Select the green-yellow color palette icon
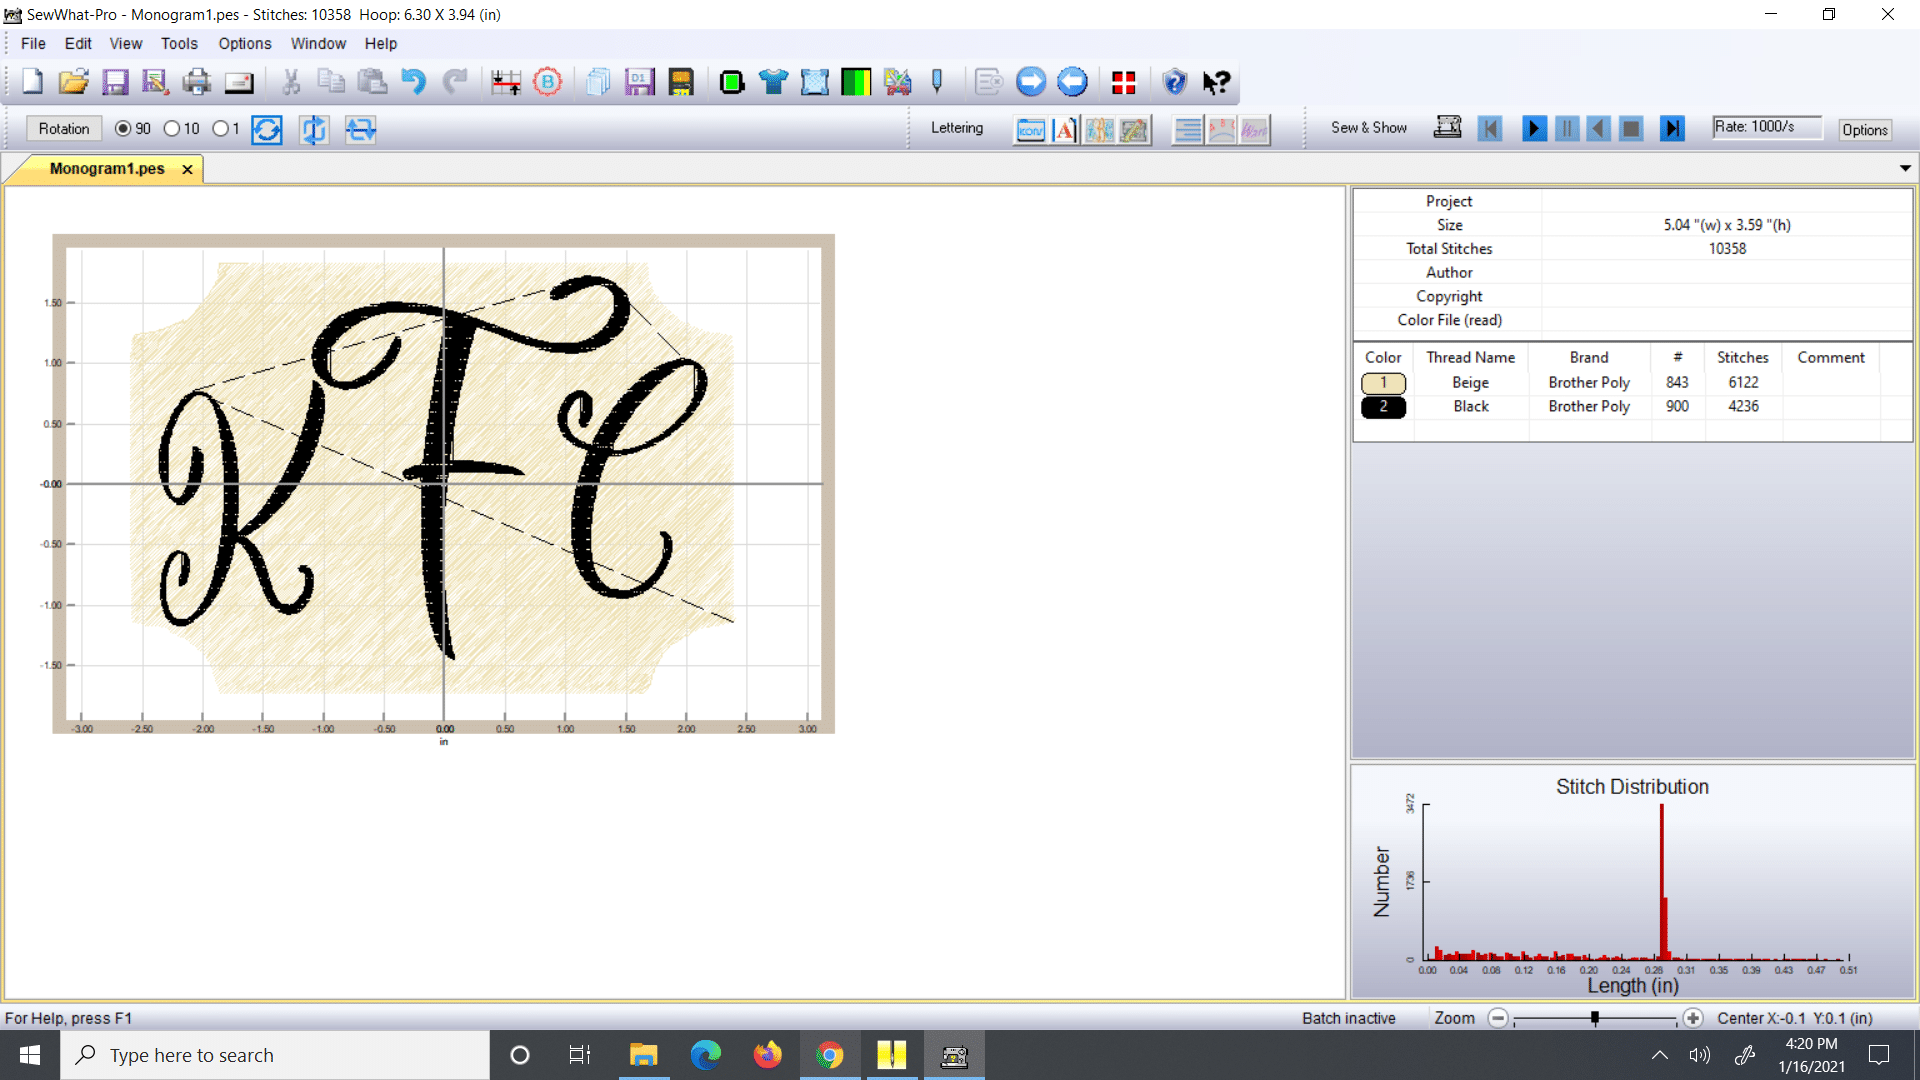The image size is (1920, 1080). pos(856,82)
